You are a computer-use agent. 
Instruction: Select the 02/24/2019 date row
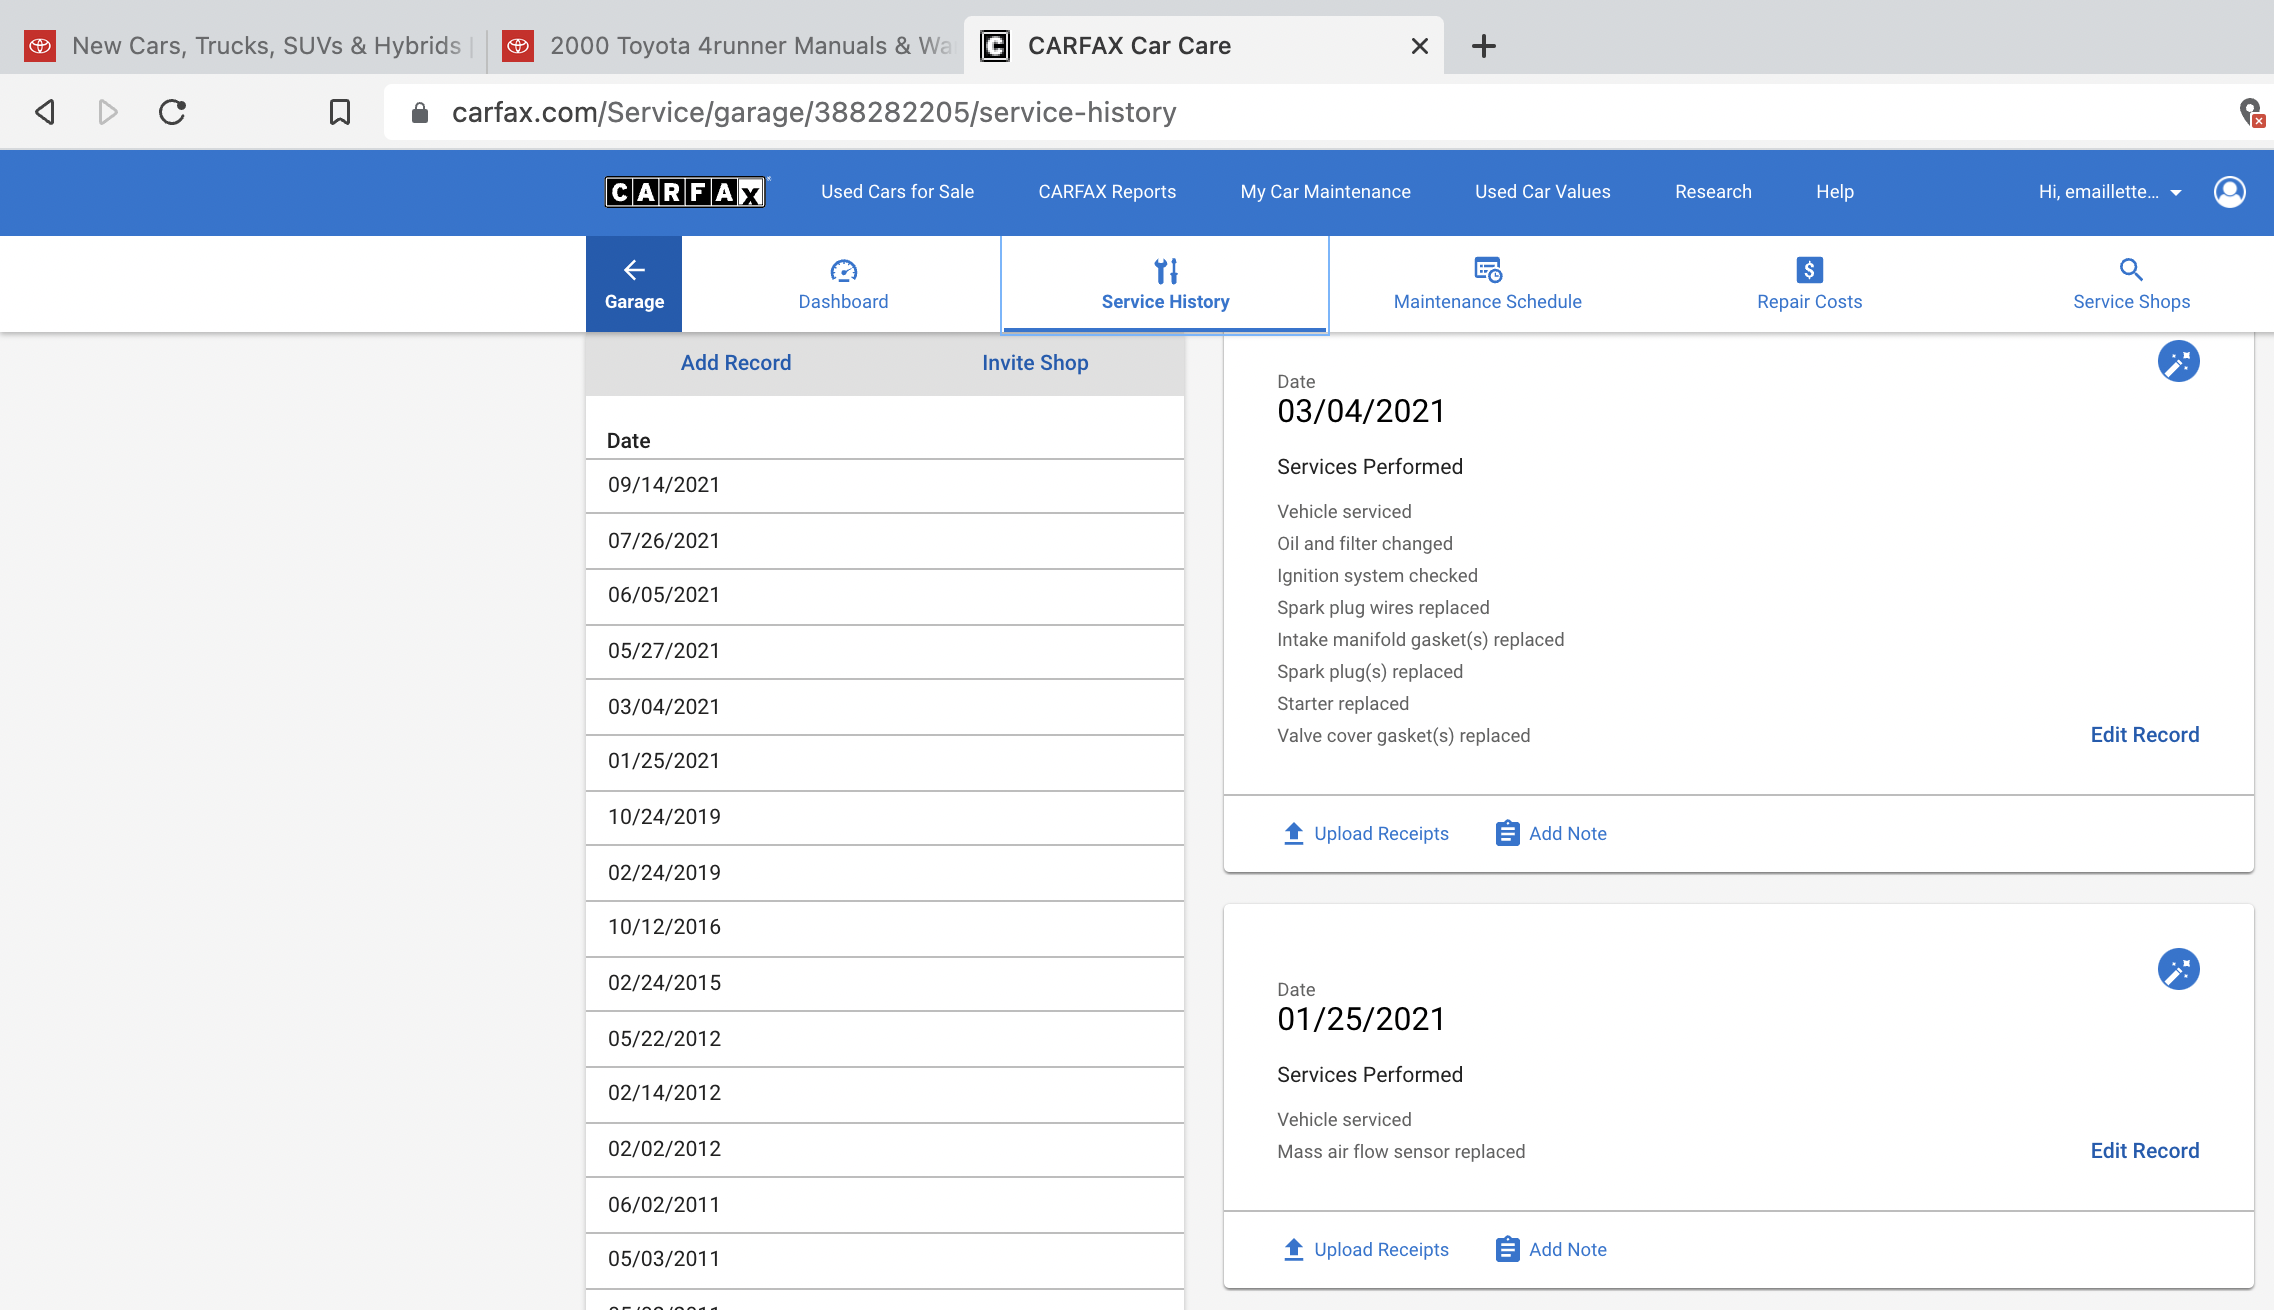coord(885,873)
